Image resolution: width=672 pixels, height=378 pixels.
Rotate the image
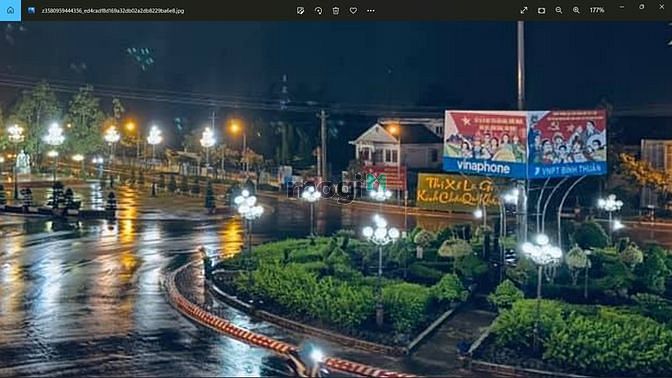pyautogui.click(x=318, y=10)
